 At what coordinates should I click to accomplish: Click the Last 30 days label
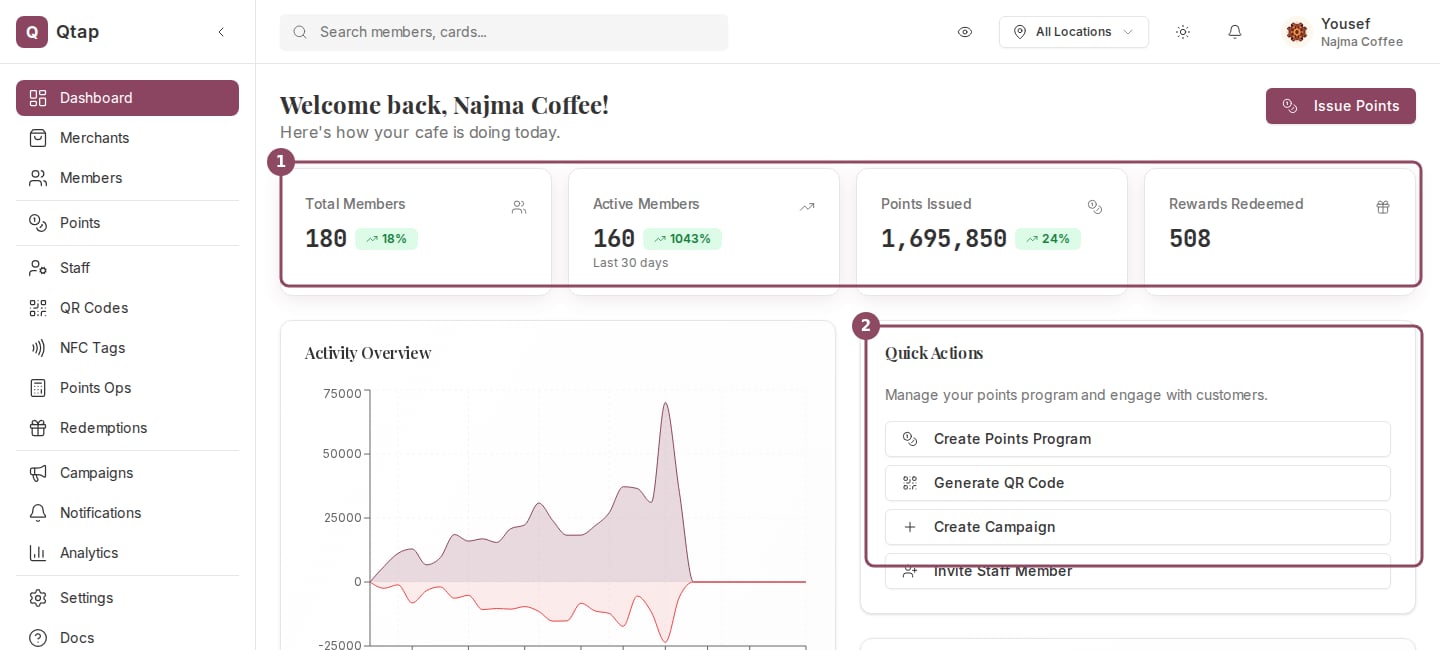pyautogui.click(x=631, y=263)
